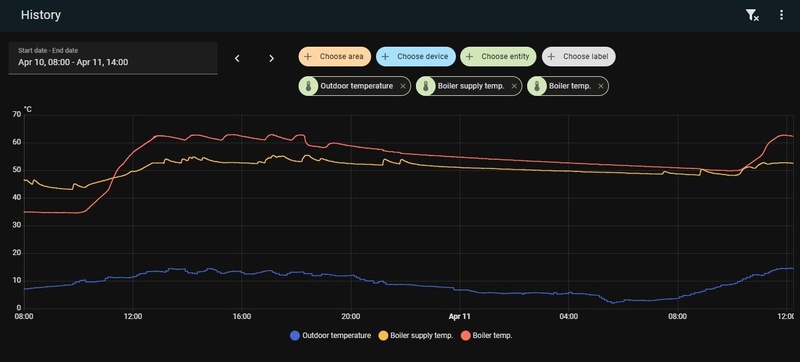
Task: Click the Choose area chip
Action: [334, 57]
